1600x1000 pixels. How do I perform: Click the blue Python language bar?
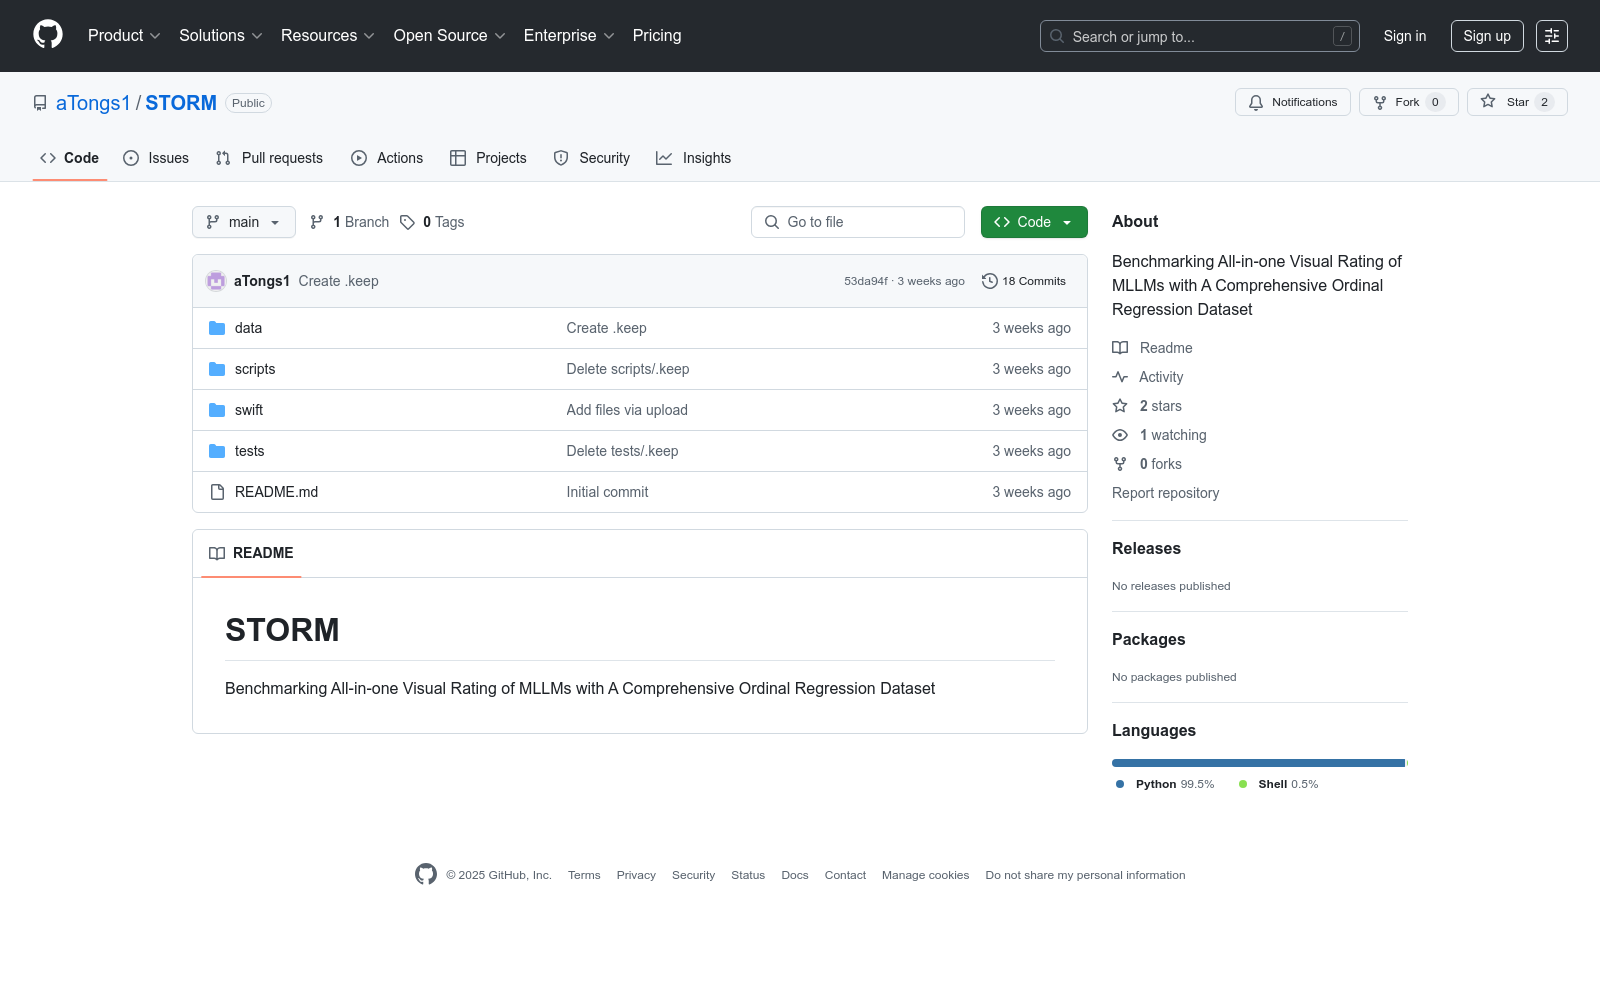point(1258,763)
